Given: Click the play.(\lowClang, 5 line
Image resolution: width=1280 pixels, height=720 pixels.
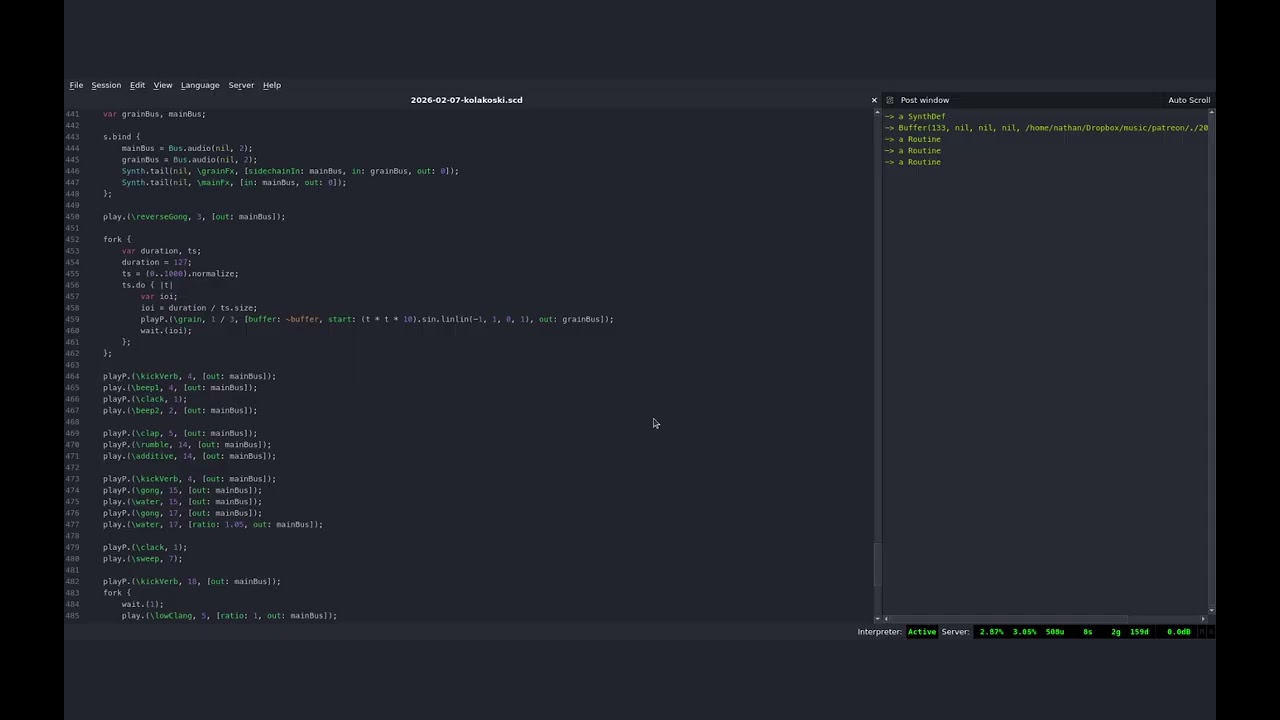Looking at the screenshot, I should coord(230,616).
